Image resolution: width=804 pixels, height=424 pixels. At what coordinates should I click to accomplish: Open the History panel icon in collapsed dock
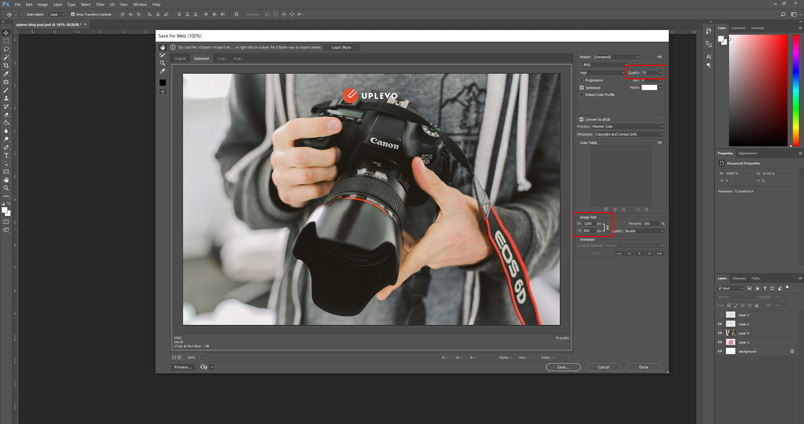coord(708,31)
